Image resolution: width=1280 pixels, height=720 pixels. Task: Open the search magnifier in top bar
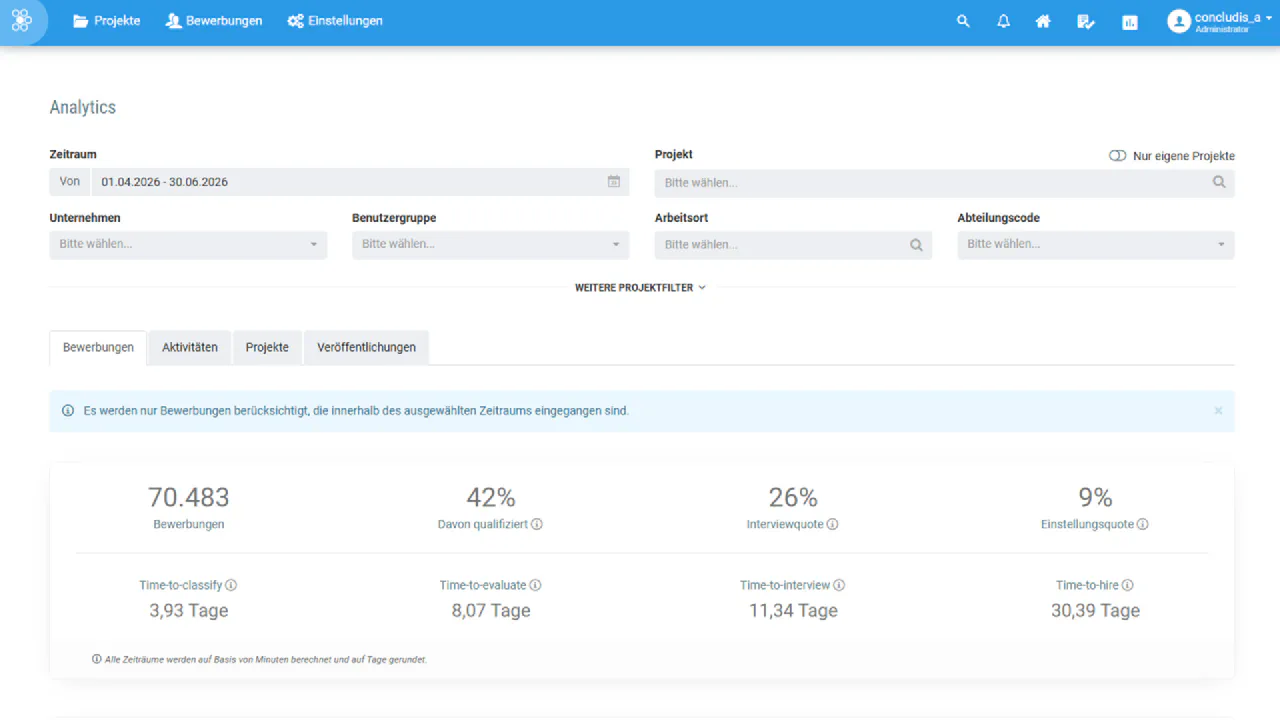963,21
